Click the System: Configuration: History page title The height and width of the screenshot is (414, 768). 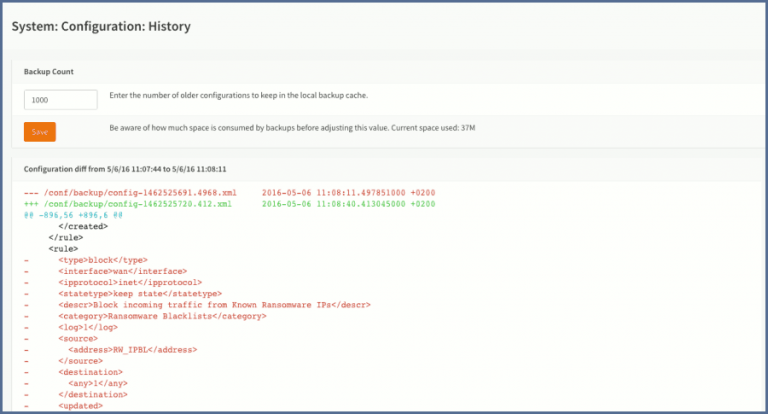point(100,26)
